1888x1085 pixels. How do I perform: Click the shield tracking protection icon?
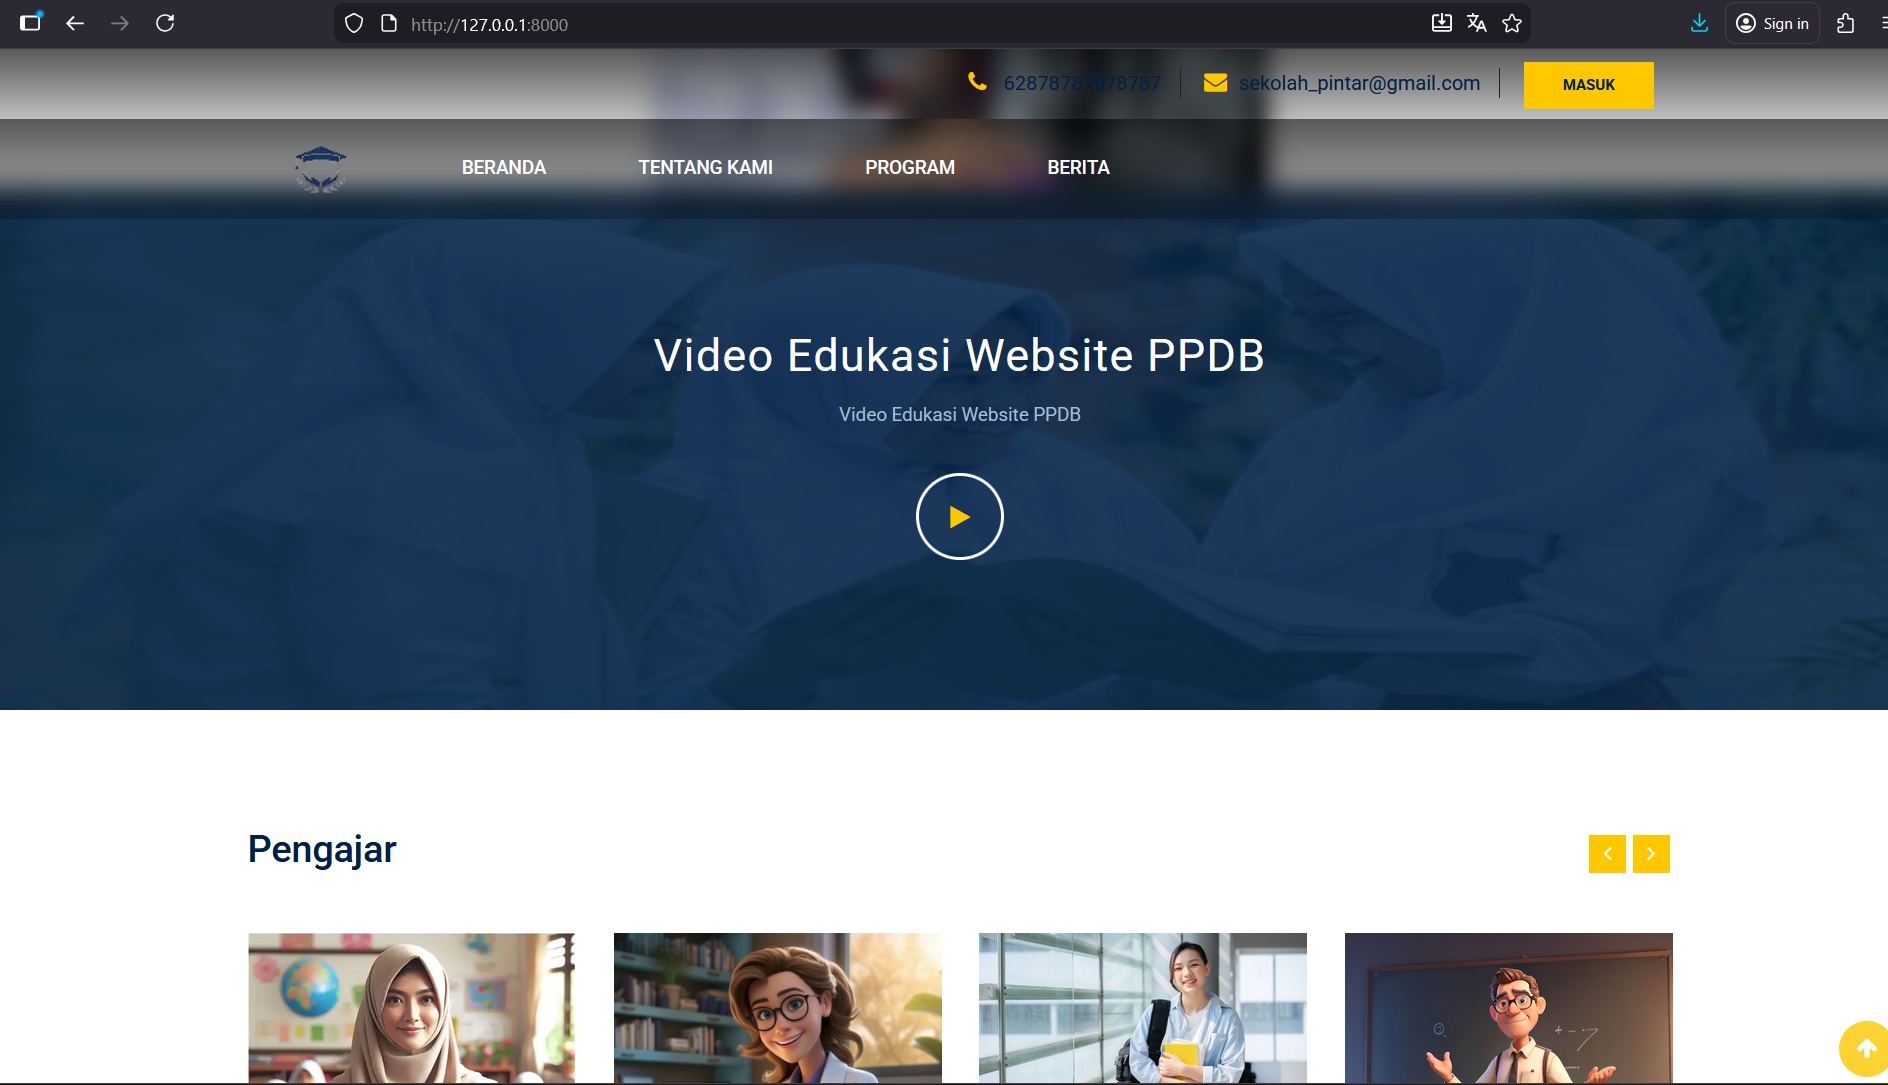(354, 24)
